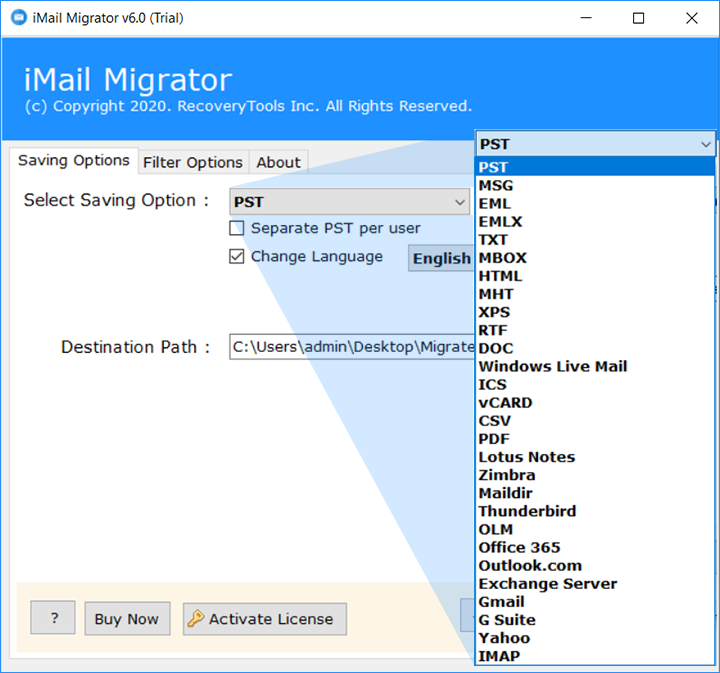Select the XPS saving option
The height and width of the screenshot is (673, 720).
click(x=595, y=312)
